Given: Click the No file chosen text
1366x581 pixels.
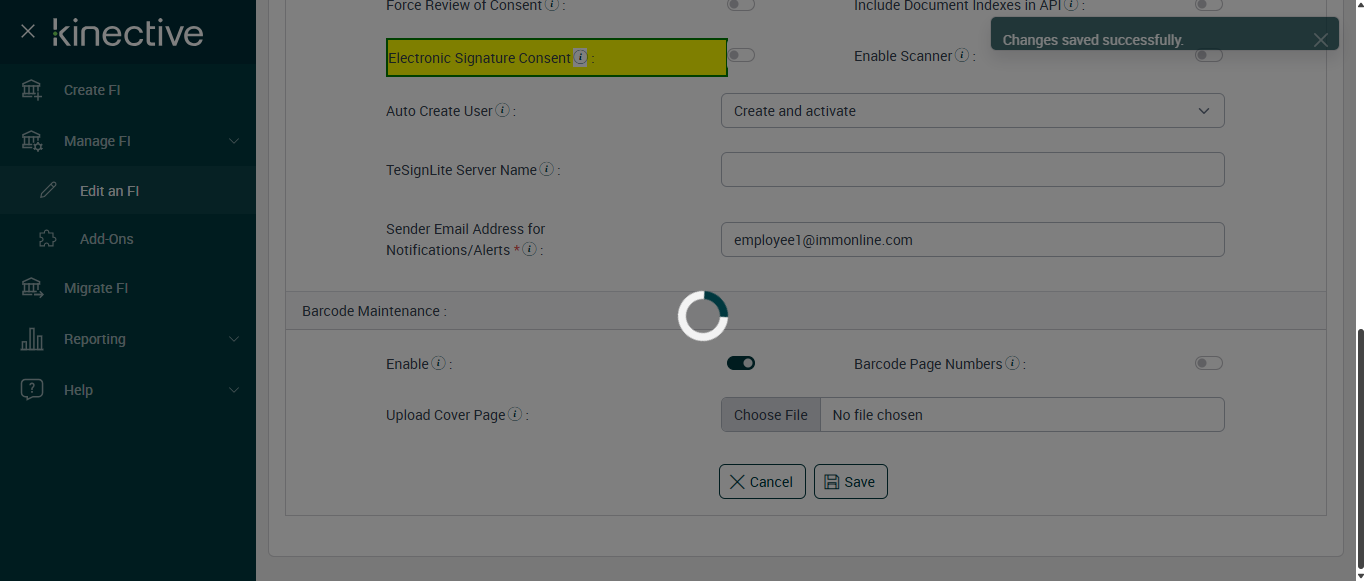Looking at the screenshot, I should pyautogui.click(x=878, y=415).
